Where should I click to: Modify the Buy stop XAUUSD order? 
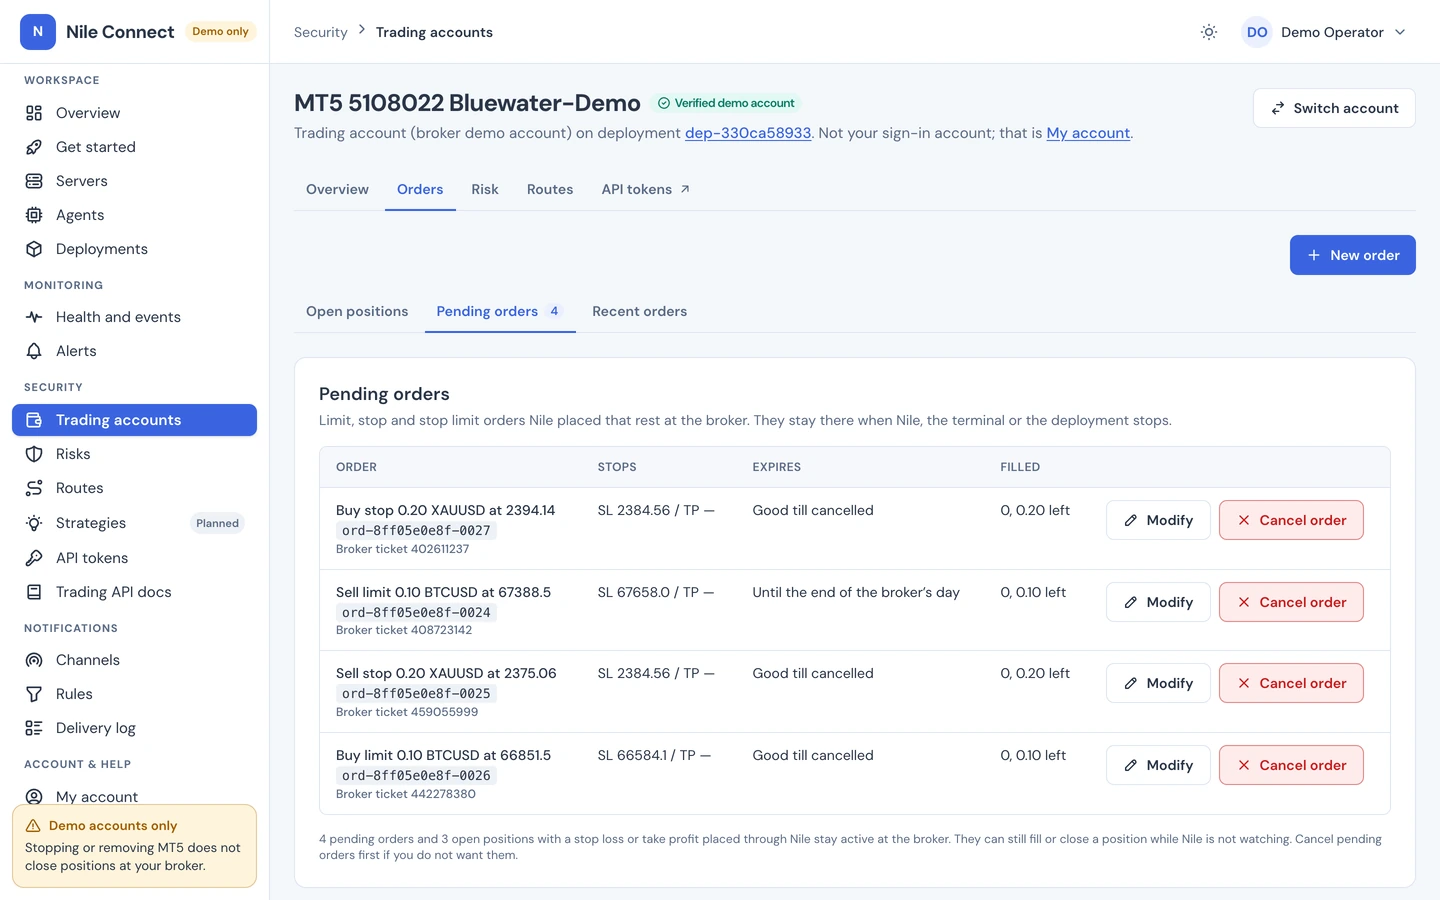1158,520
